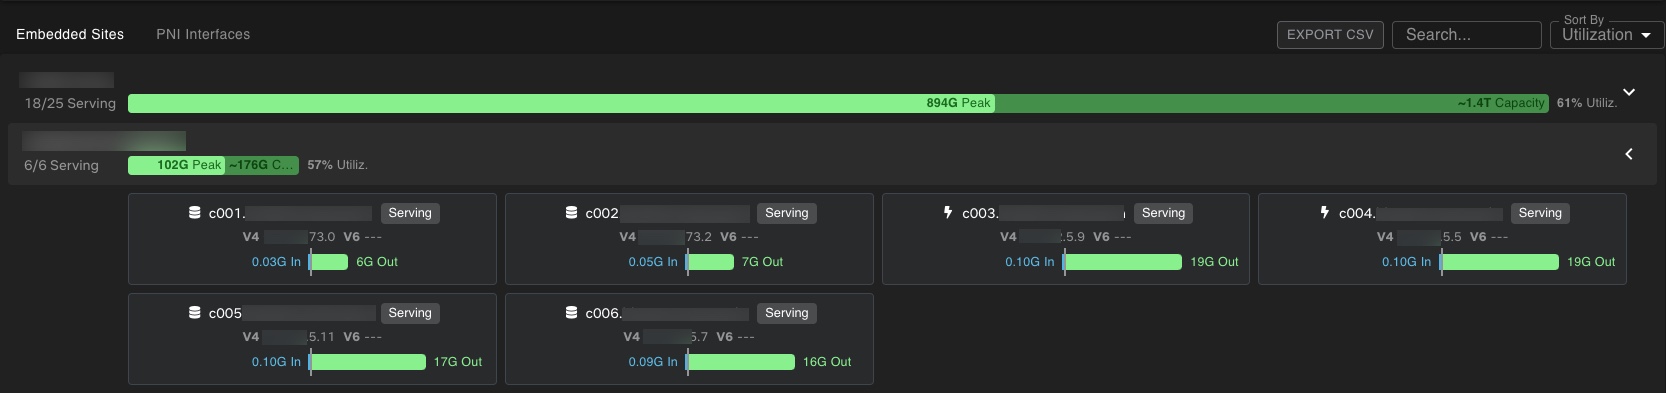Click the storage icon beside c002
The height and width of the screenshot is (393, 1666).
tap(572, 212)
